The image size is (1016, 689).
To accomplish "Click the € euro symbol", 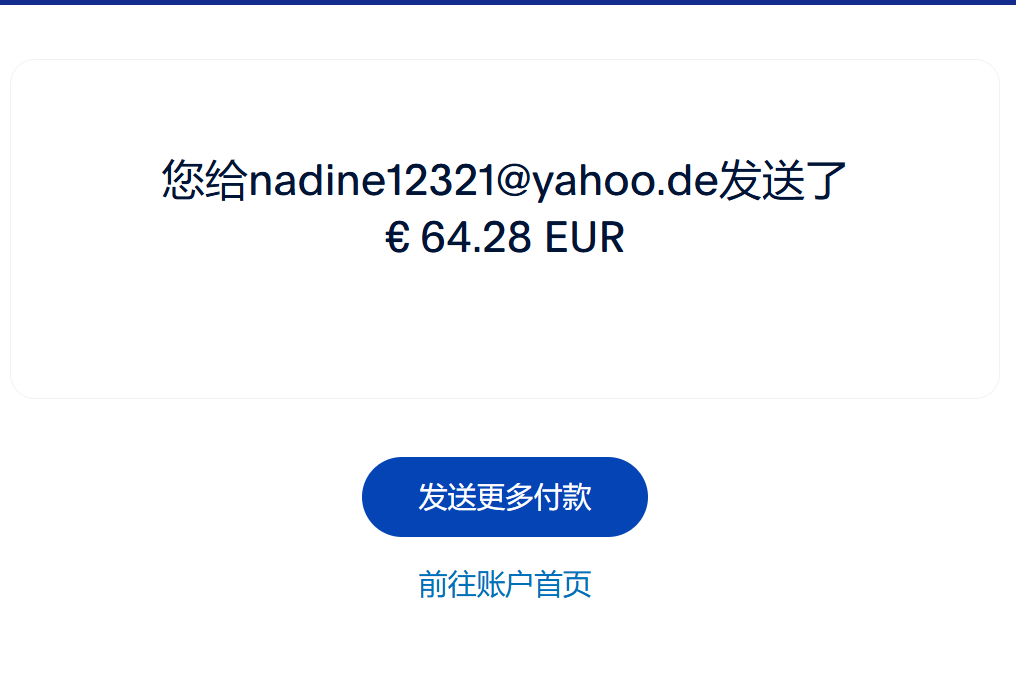I will 397,237.
